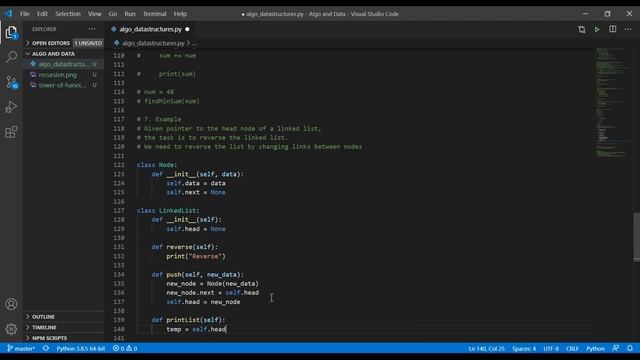Open the Explorer view in activity bar
Image resolution: width=640 pixels, height=360 pixels.
tap(11, 33)
